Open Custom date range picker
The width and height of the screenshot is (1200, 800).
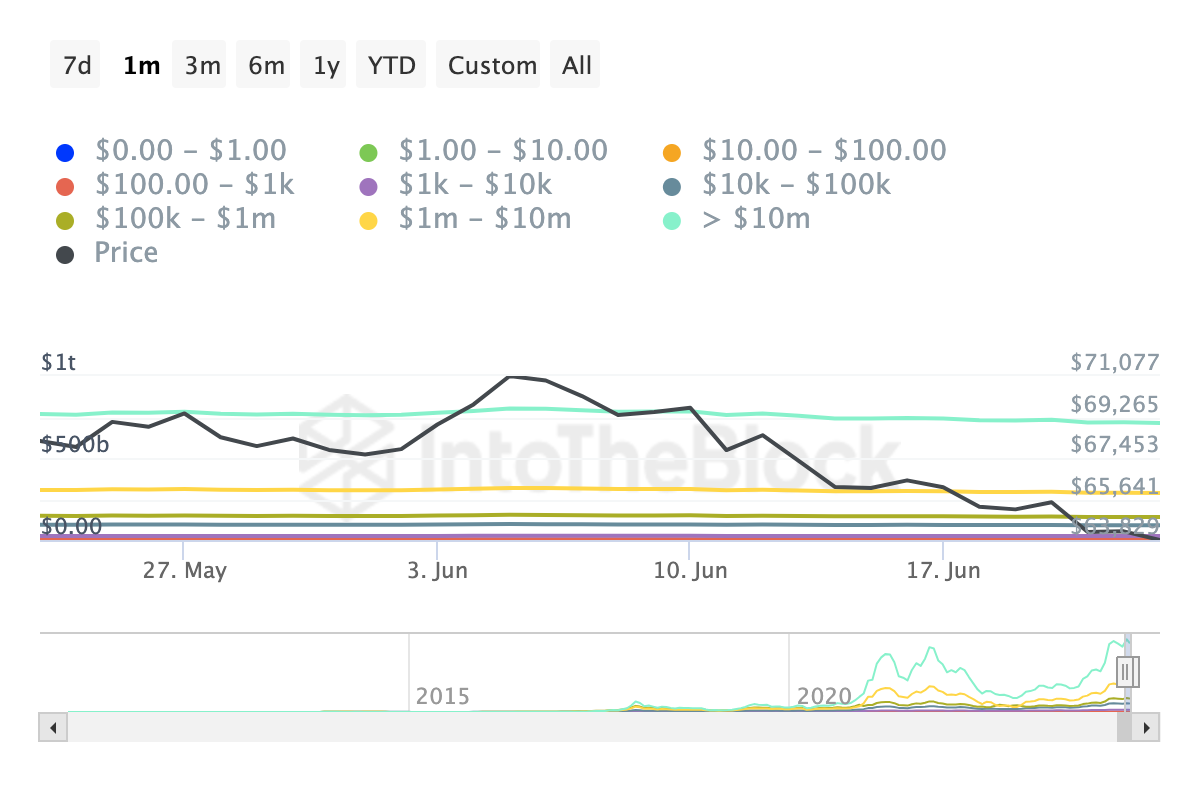point(492,66)
